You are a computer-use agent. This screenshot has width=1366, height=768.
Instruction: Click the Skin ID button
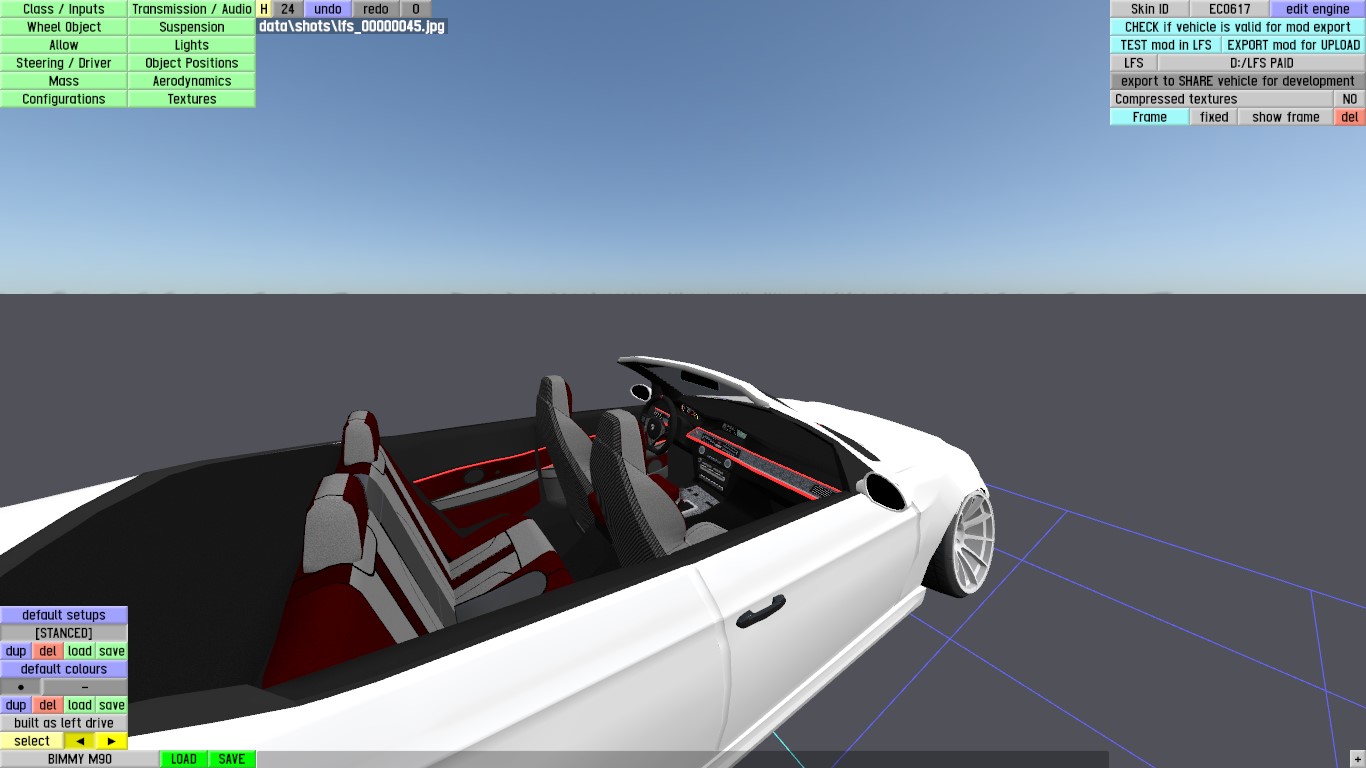[x=1150, y=9]
